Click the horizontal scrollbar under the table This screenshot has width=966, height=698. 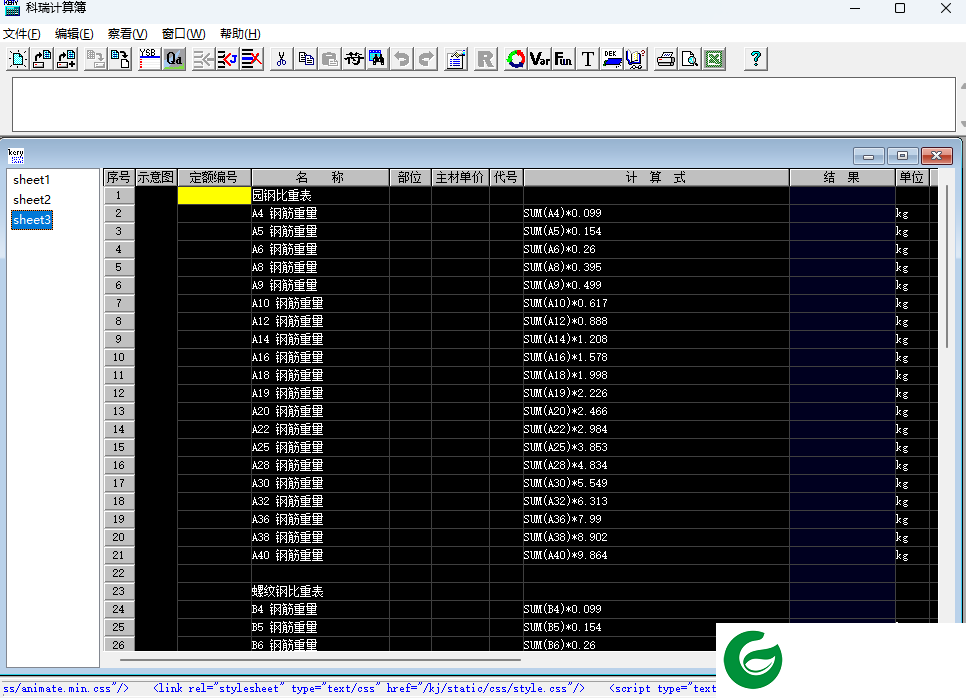pos(320,660)
